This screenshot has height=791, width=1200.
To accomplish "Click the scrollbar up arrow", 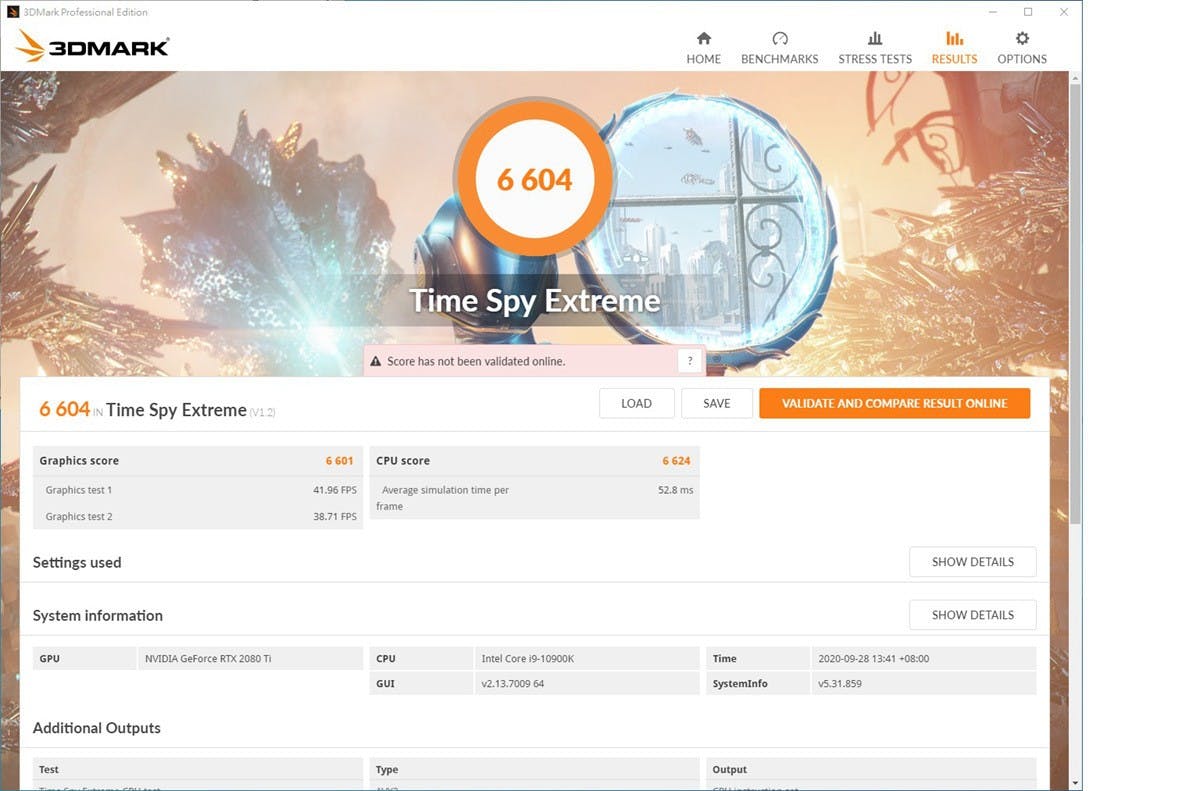I will coord(1075,77).
